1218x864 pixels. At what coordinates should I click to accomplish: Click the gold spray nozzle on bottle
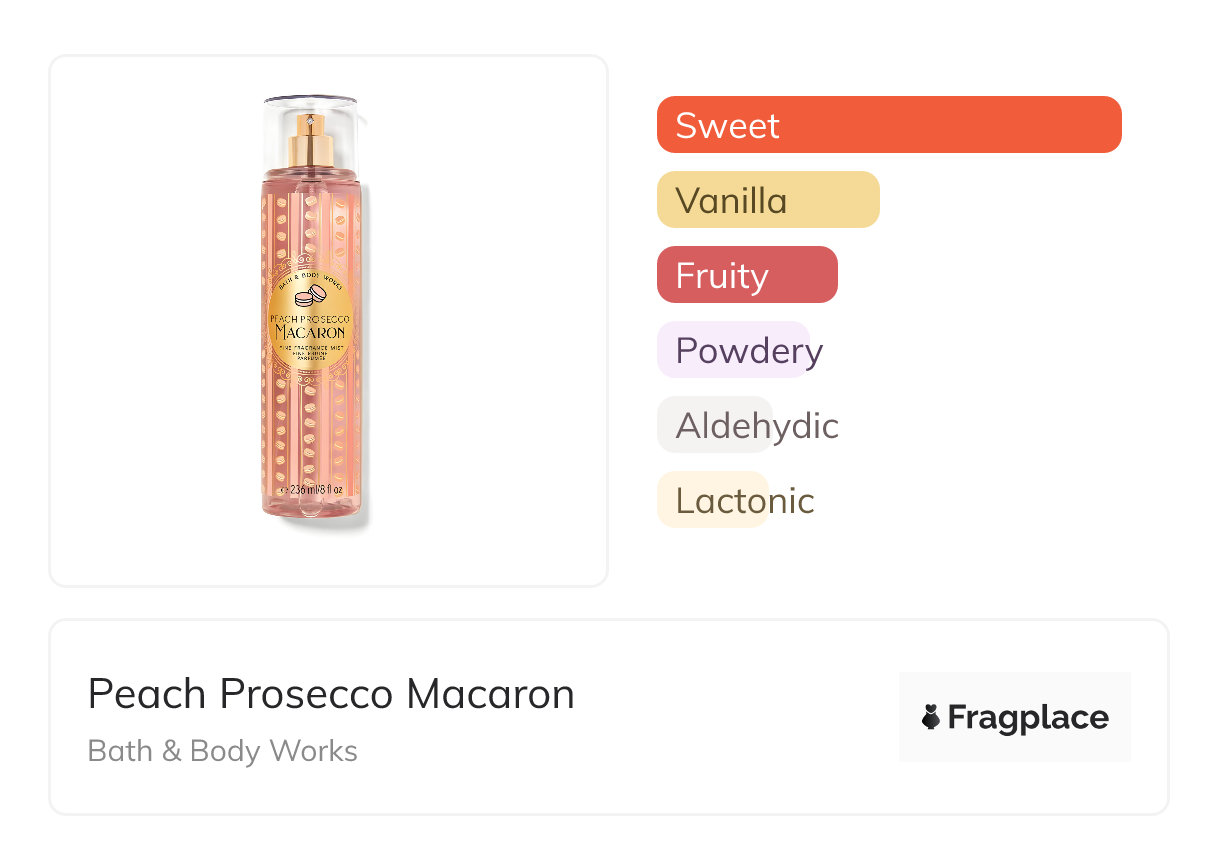(x=311, y=141)
